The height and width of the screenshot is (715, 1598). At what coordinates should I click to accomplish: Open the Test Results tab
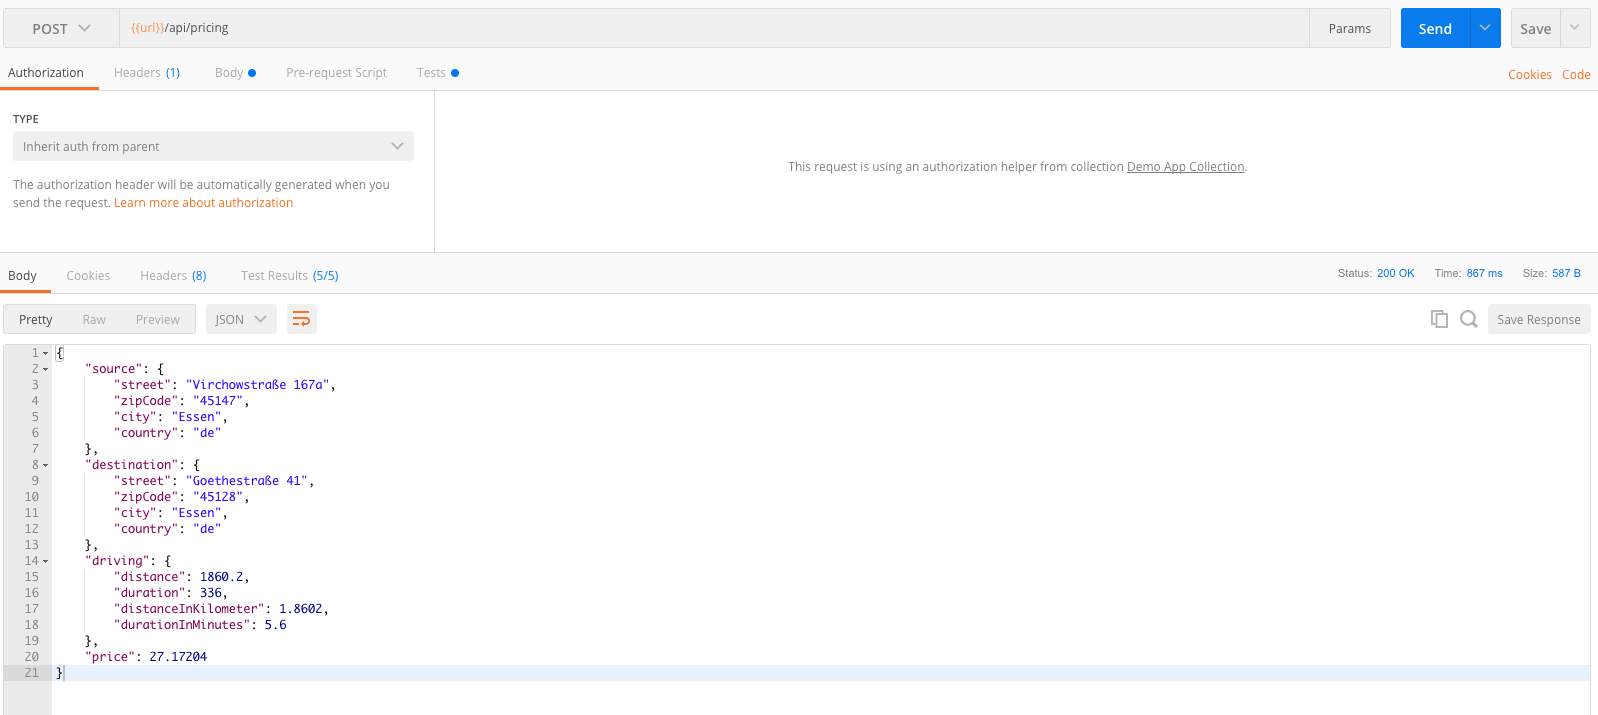tap(289, 276)
